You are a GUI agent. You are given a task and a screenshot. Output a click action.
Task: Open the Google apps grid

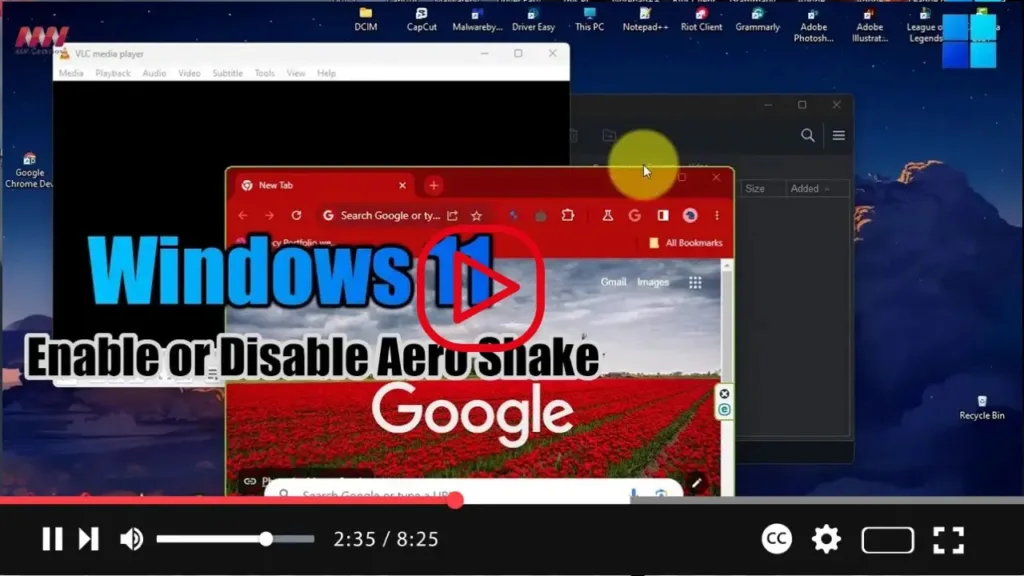695,283
